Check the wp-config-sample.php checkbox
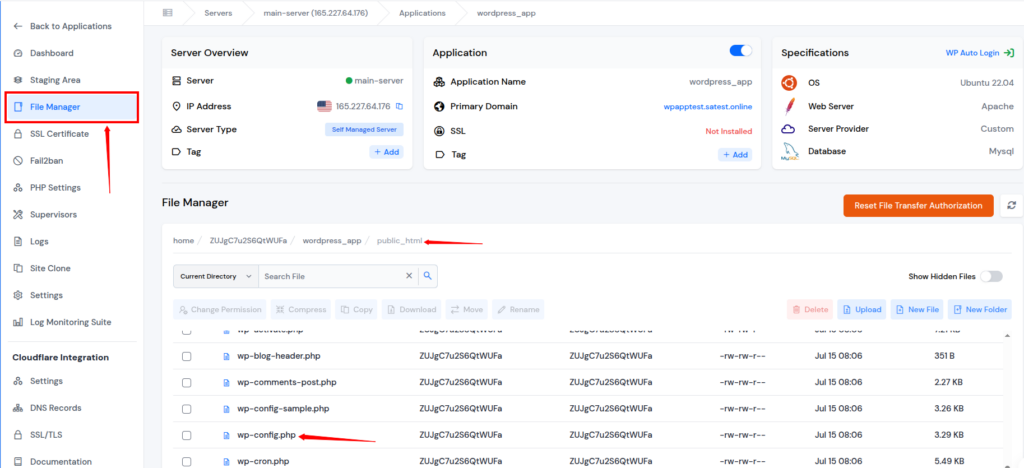The width and height of the screenshot is (1024, 468). 187,409
